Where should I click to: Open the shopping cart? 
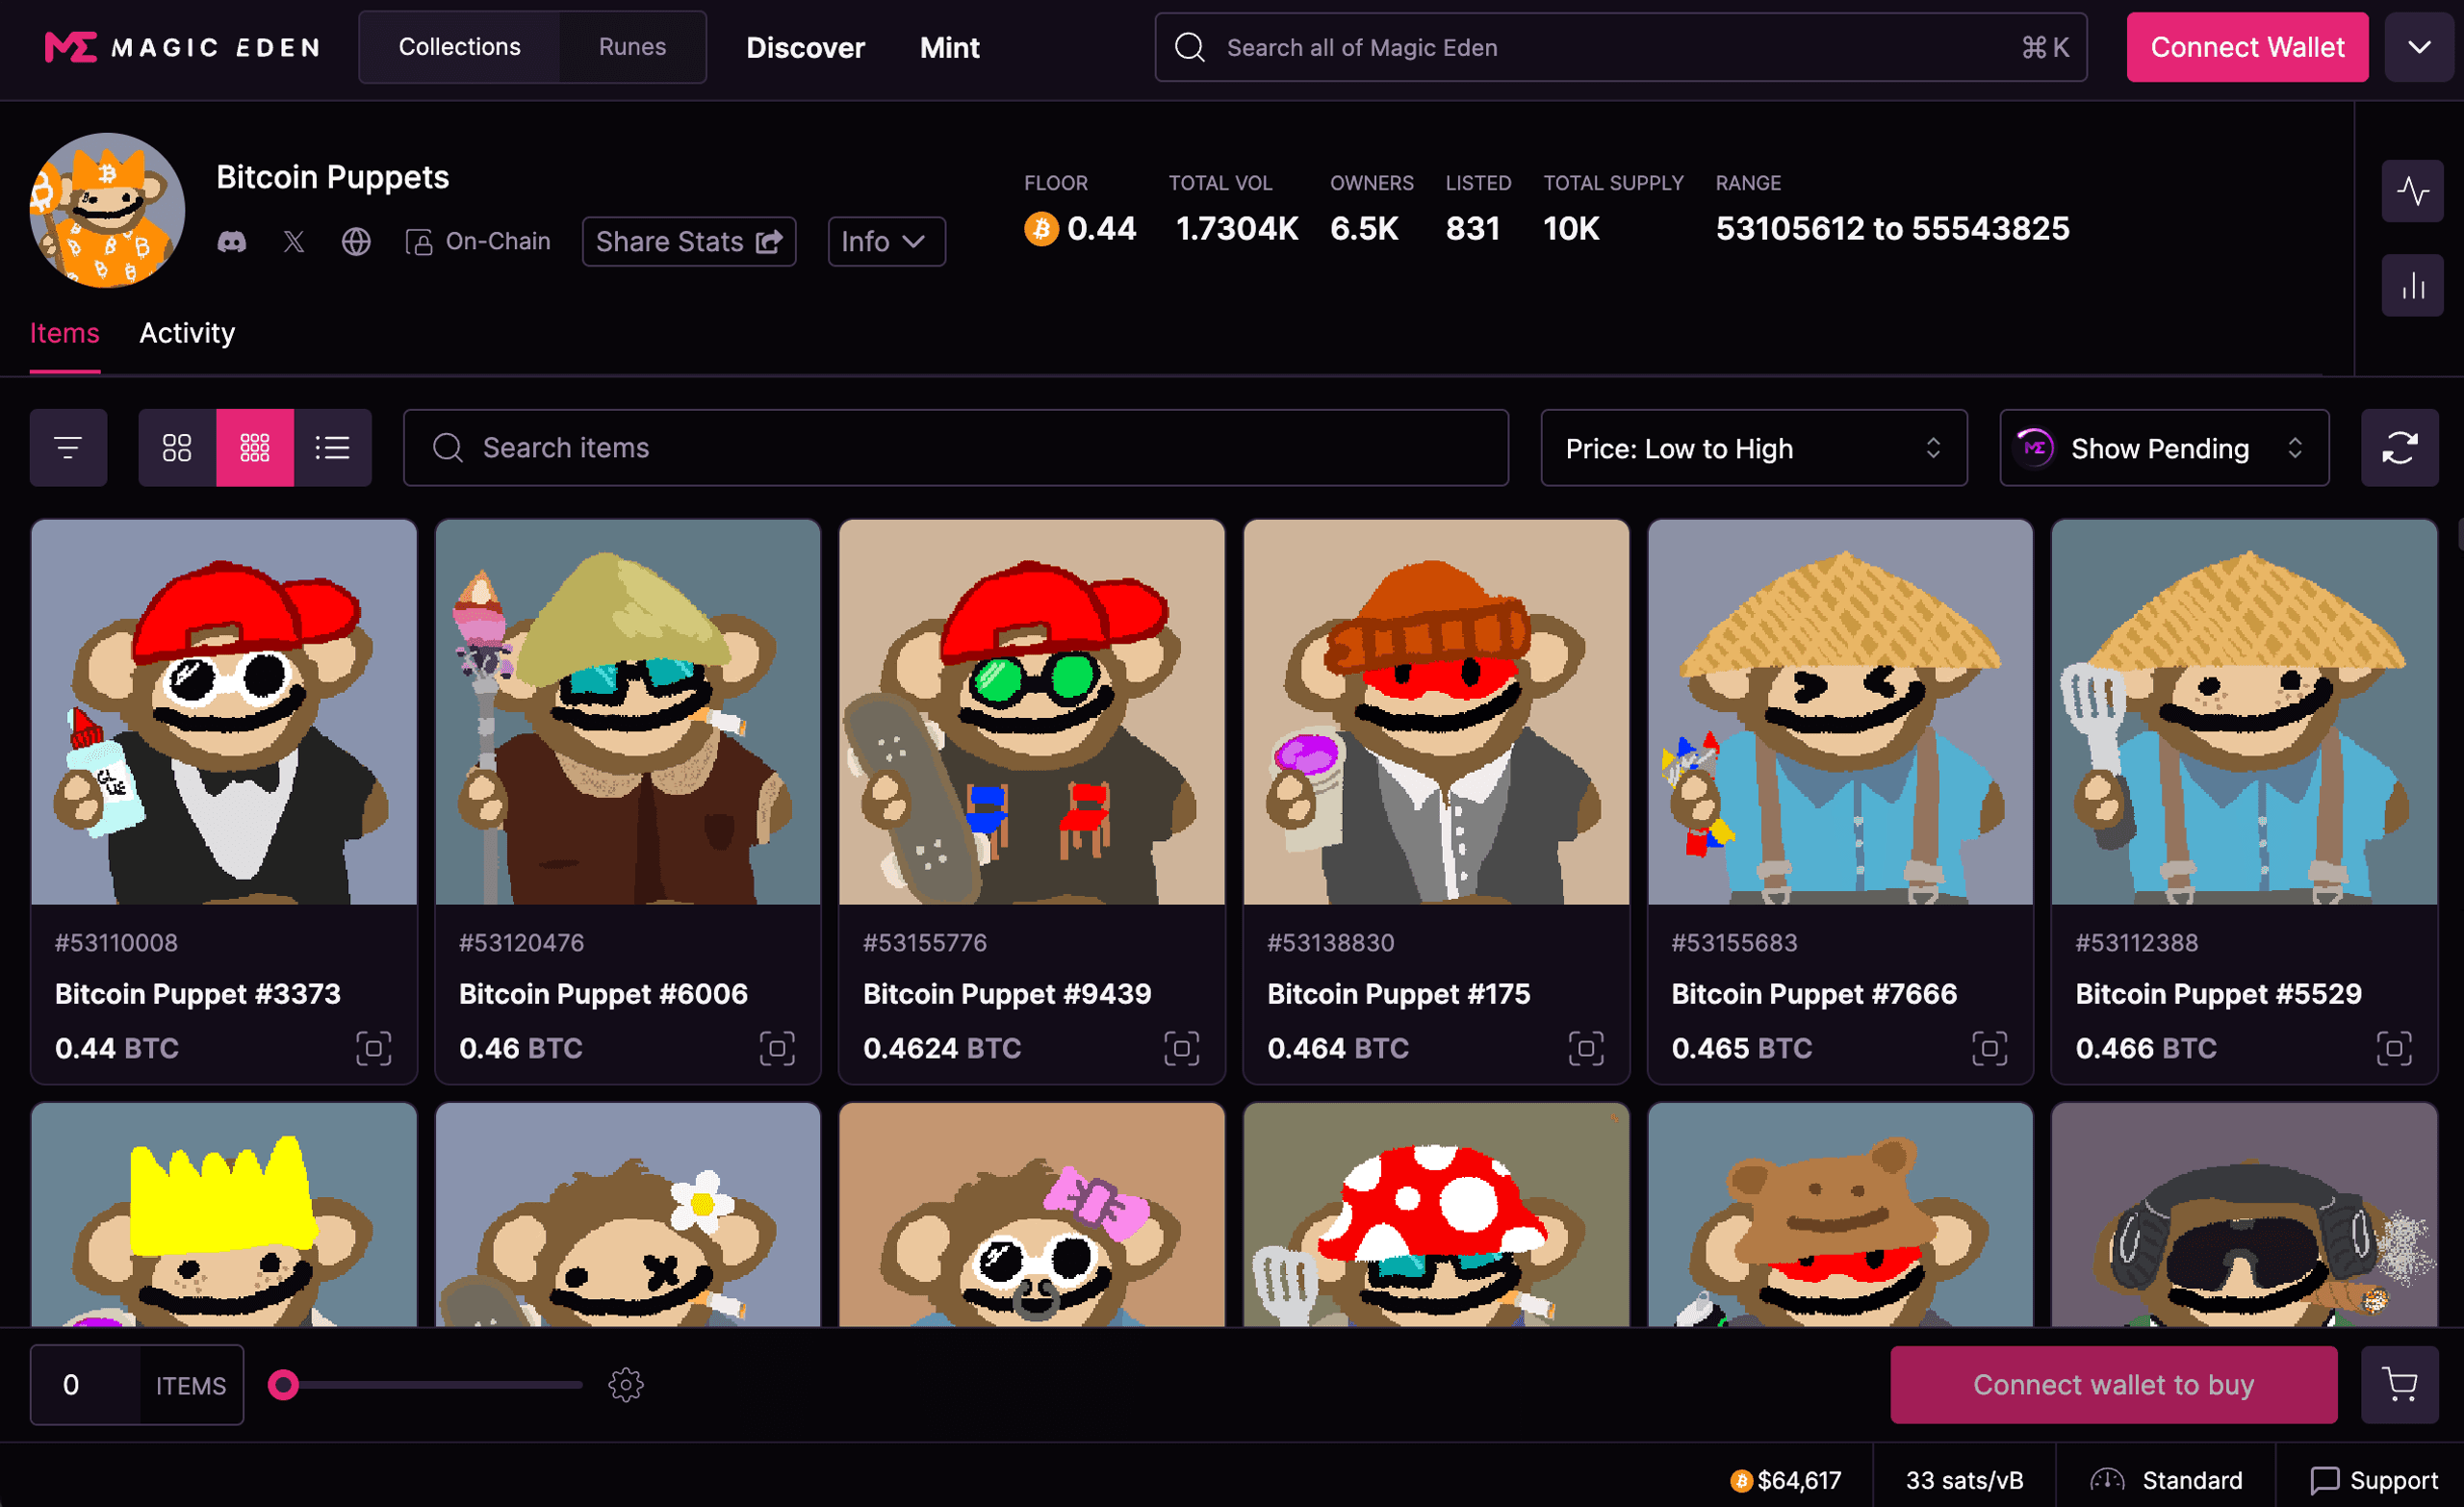2399,1385
